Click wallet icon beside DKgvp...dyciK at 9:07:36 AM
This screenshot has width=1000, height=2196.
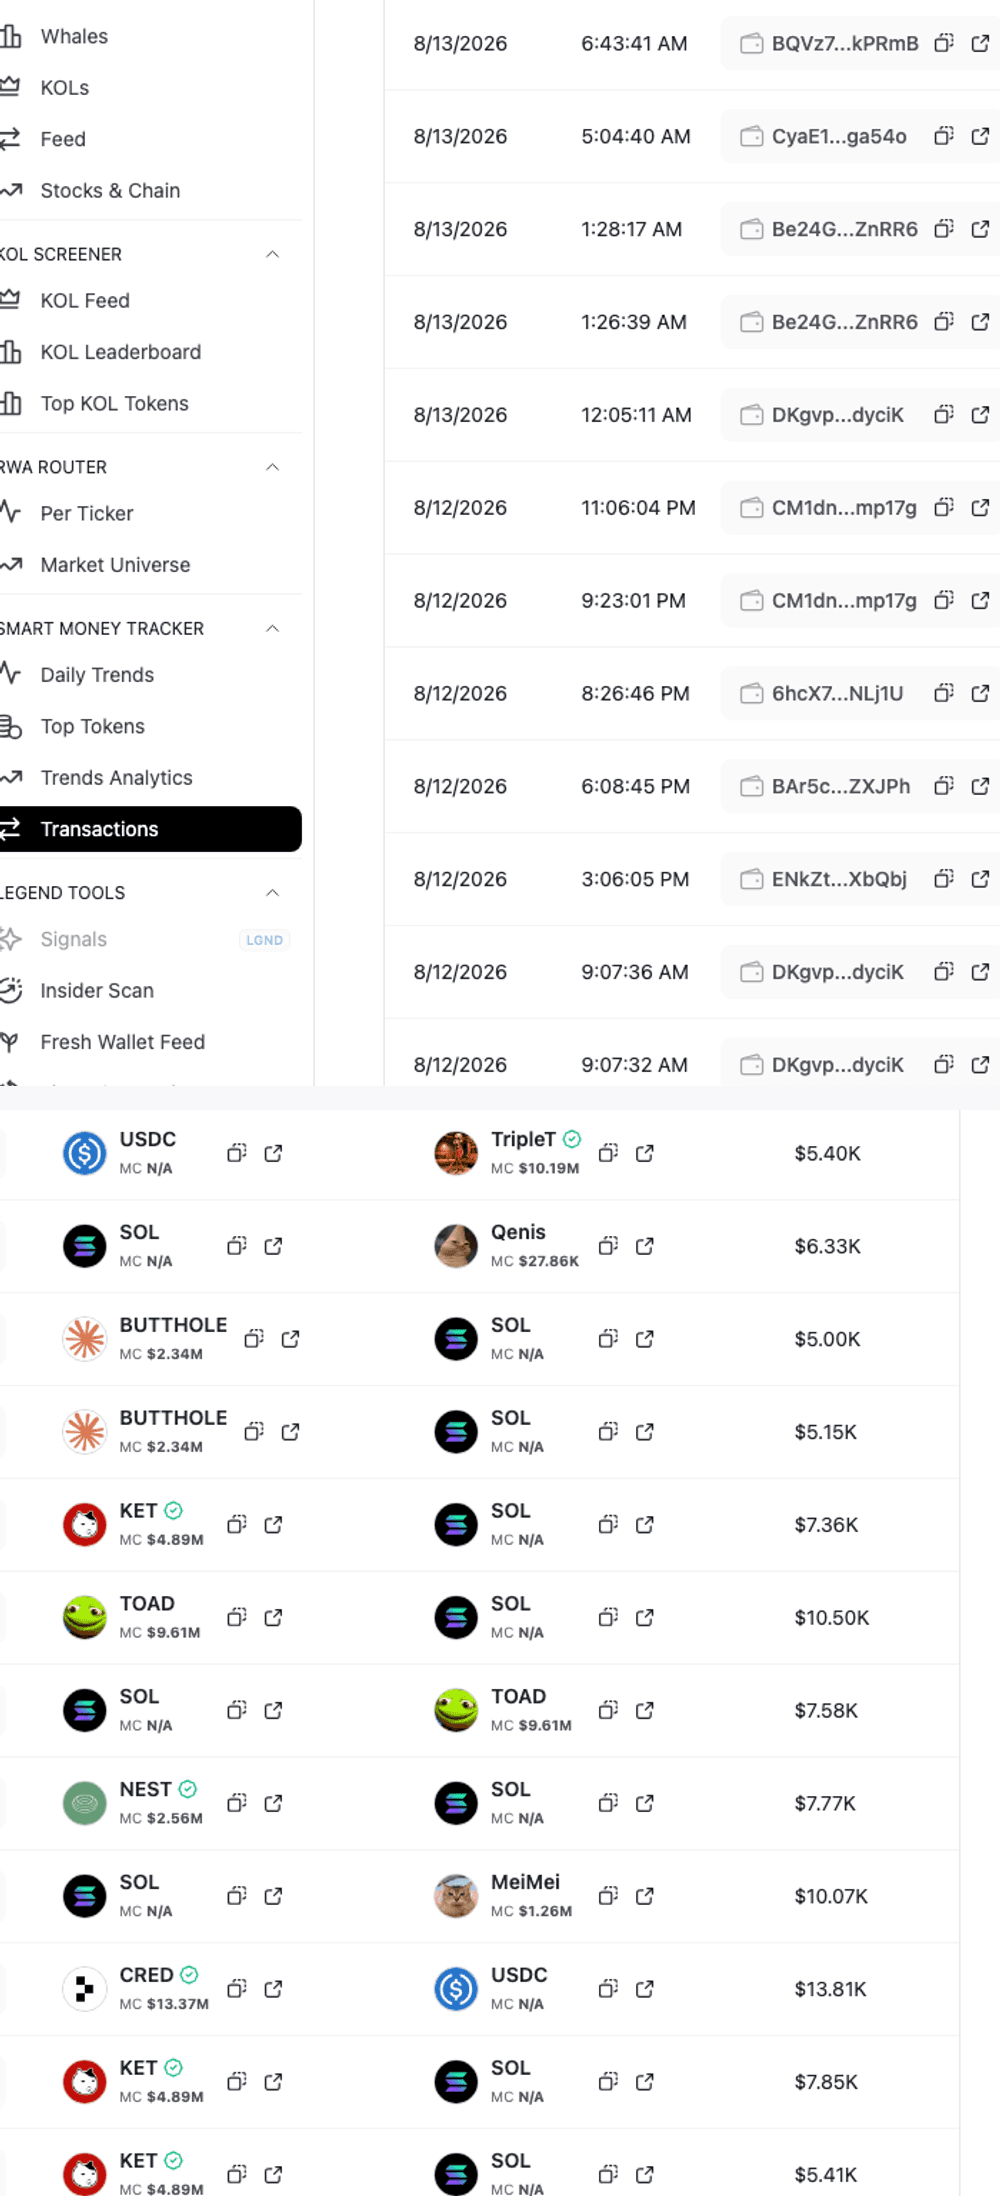tap(751, 972)
